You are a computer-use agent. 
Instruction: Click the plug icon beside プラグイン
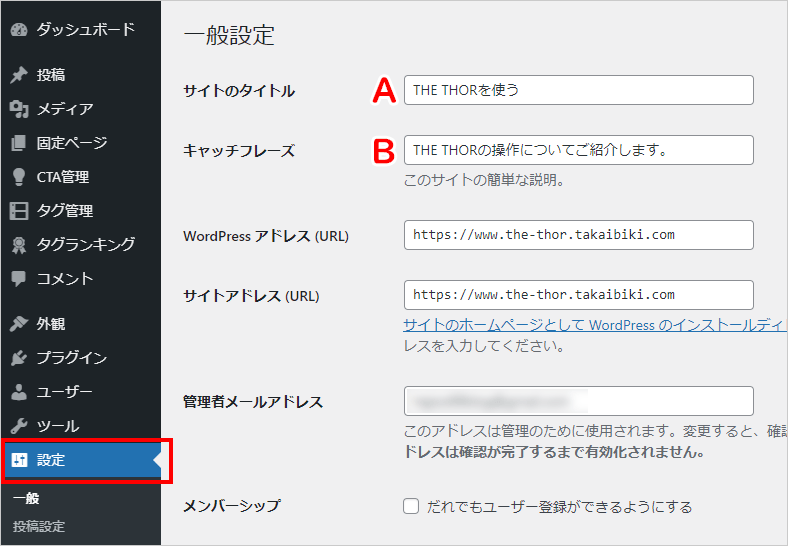pos(19,358)
